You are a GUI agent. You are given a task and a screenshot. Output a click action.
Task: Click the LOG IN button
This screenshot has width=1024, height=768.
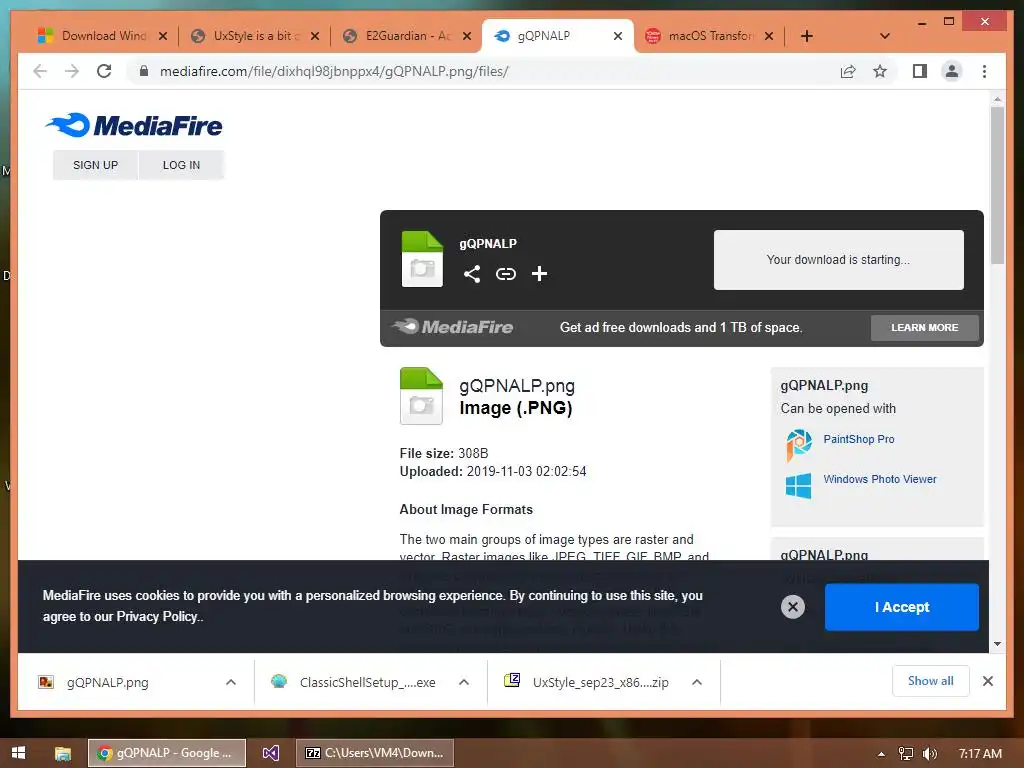click(181, 165)
